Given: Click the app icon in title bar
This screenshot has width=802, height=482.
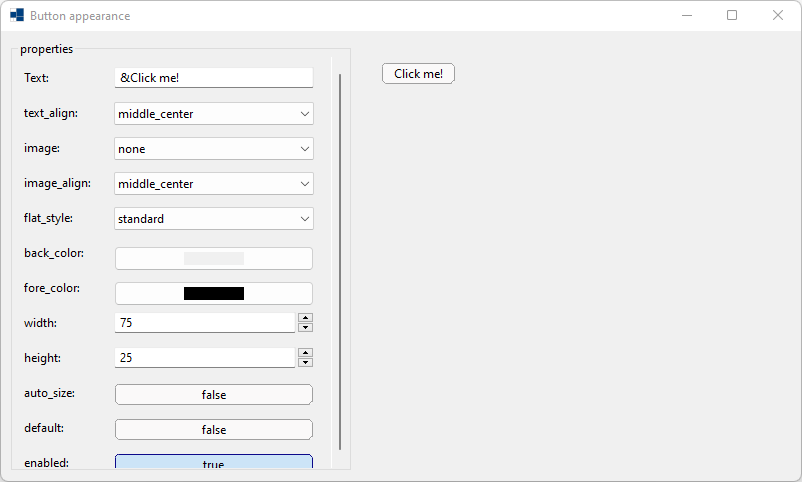Looking at the screenshot, I should pyautogui.click(x=17, y=16).
